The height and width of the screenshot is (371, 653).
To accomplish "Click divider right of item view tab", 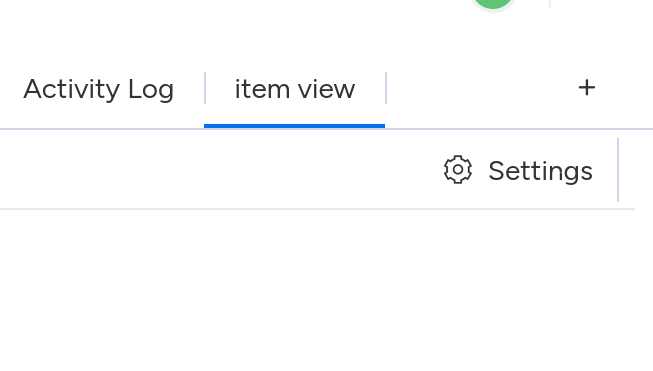I will (386, 88).
